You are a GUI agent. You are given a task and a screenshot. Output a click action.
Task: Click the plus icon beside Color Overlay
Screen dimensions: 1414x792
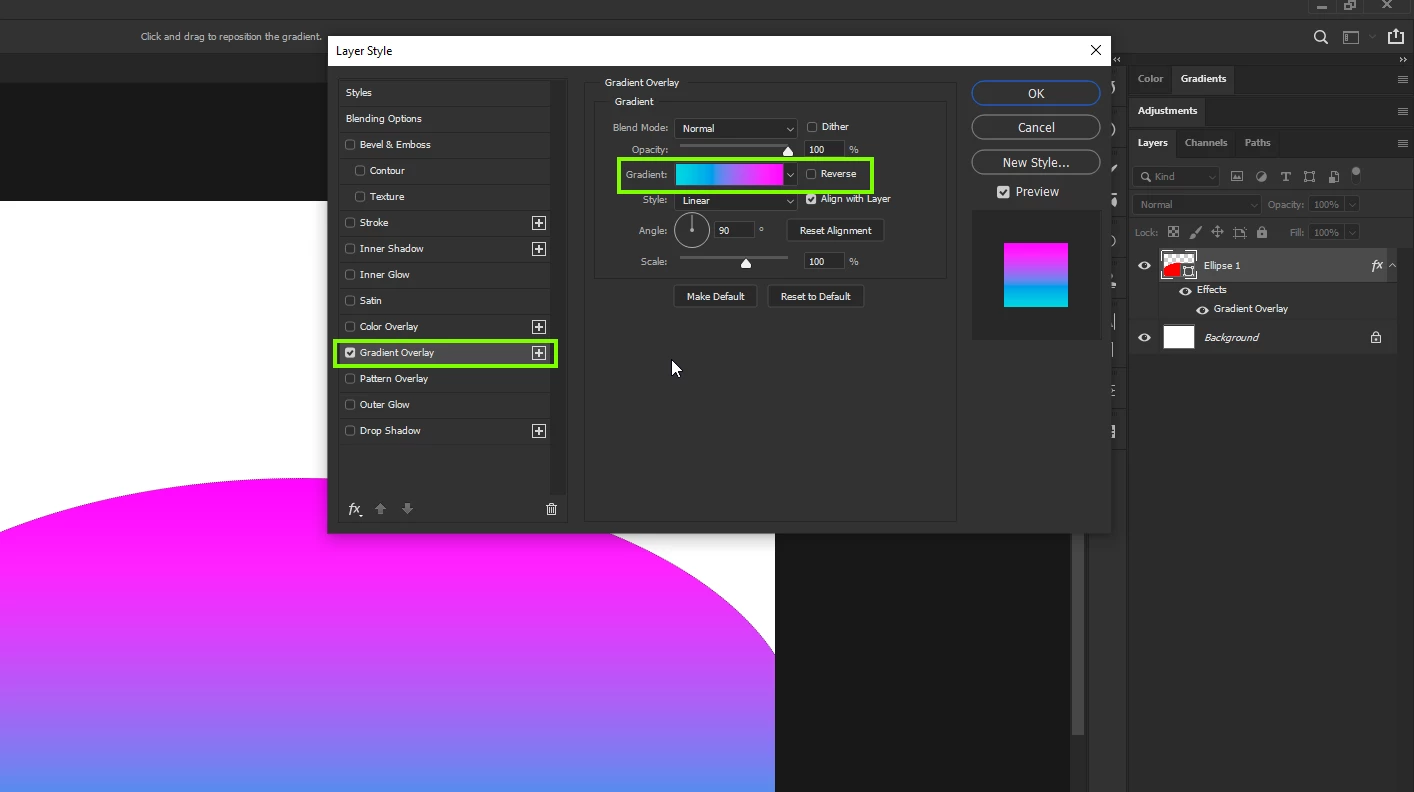[x=539, y=327]
